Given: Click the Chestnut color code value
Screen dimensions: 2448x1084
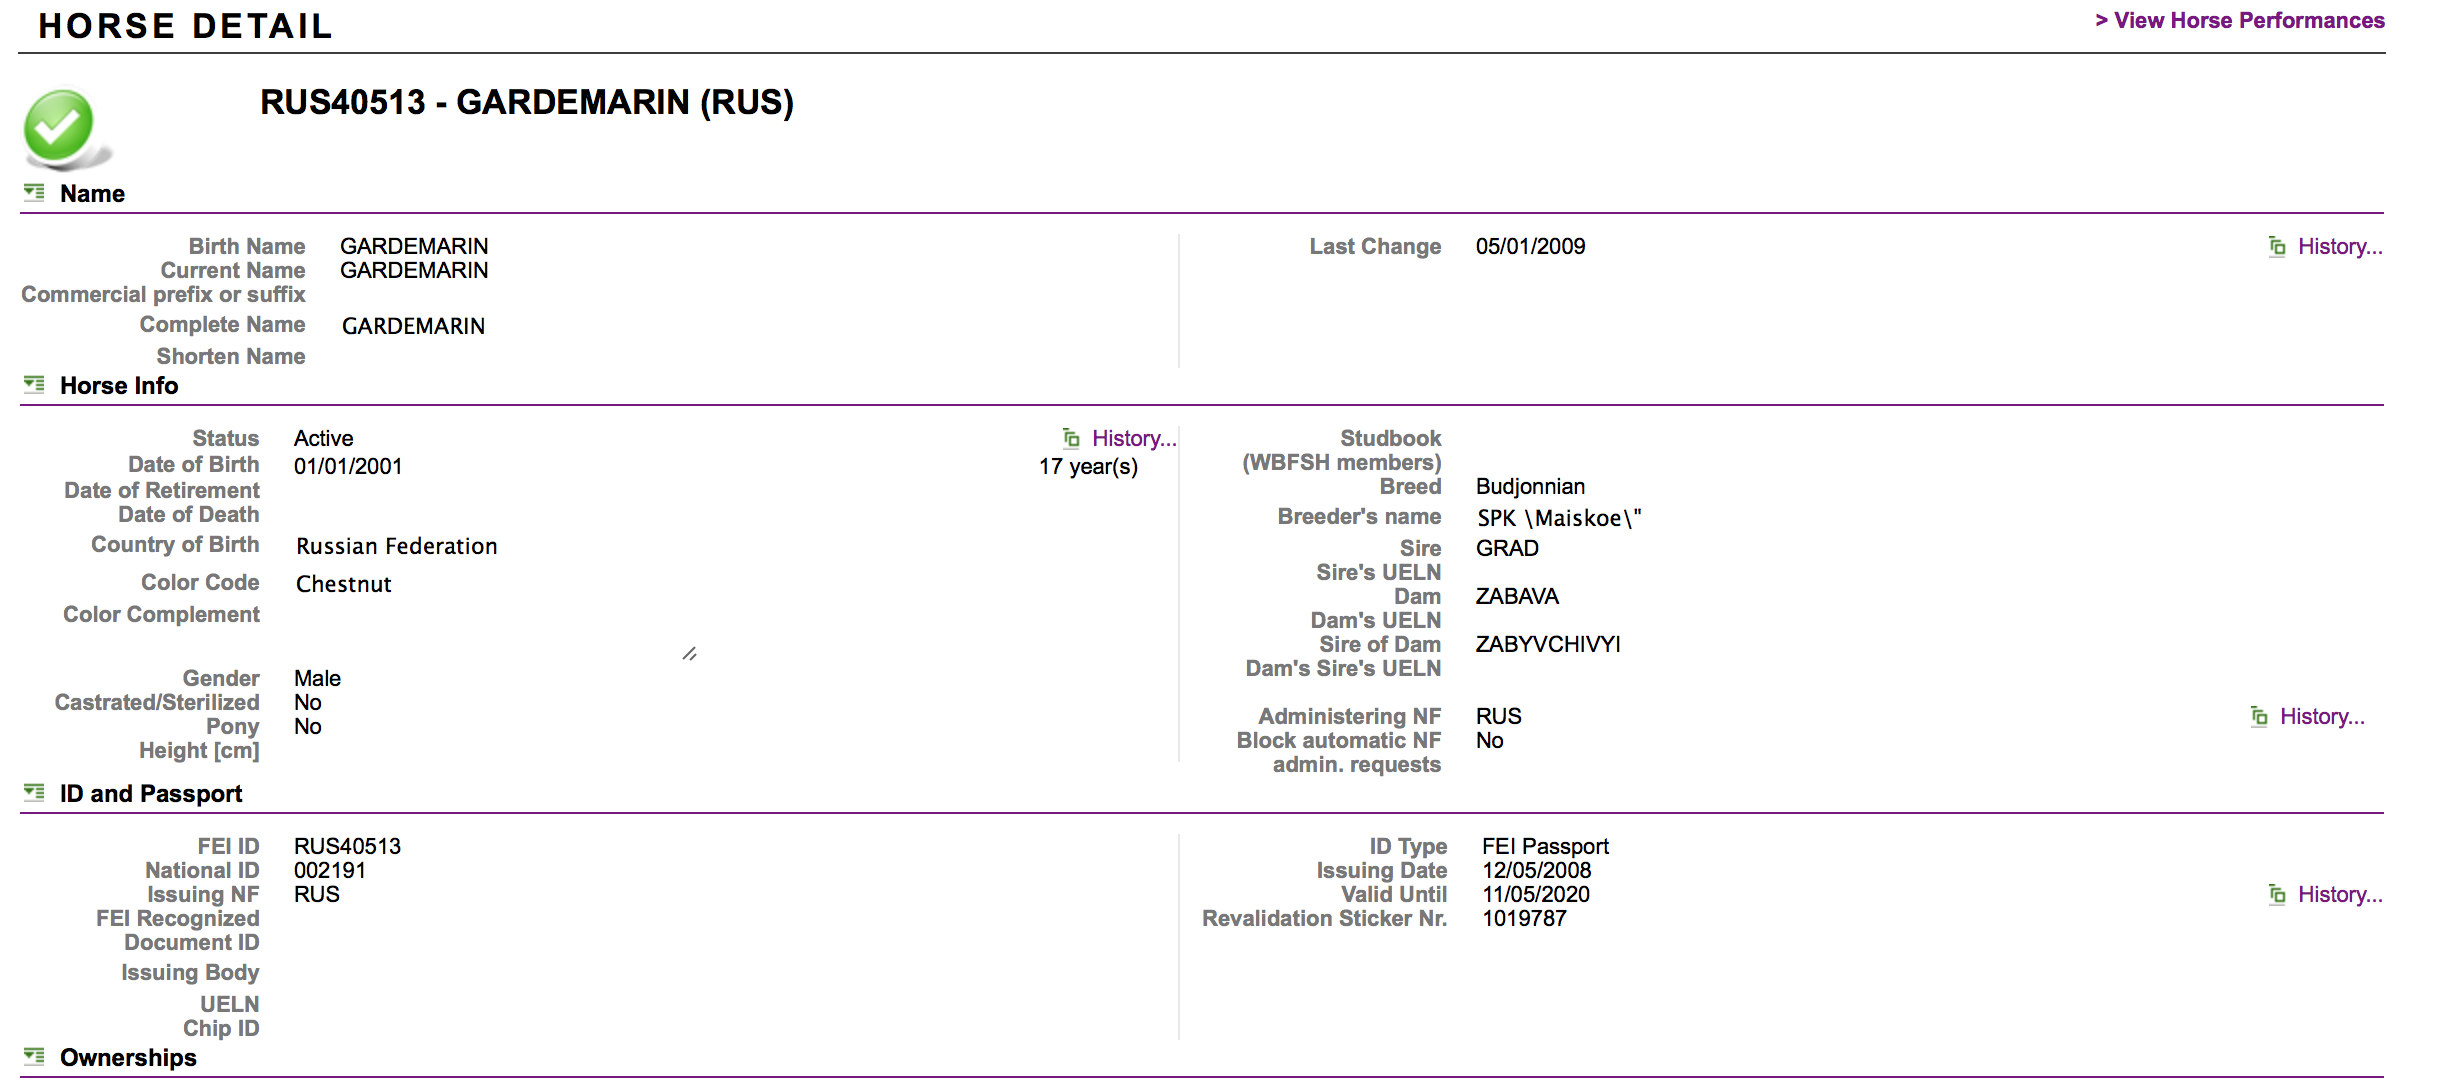Looking at the screenshot, I should 344,585.
